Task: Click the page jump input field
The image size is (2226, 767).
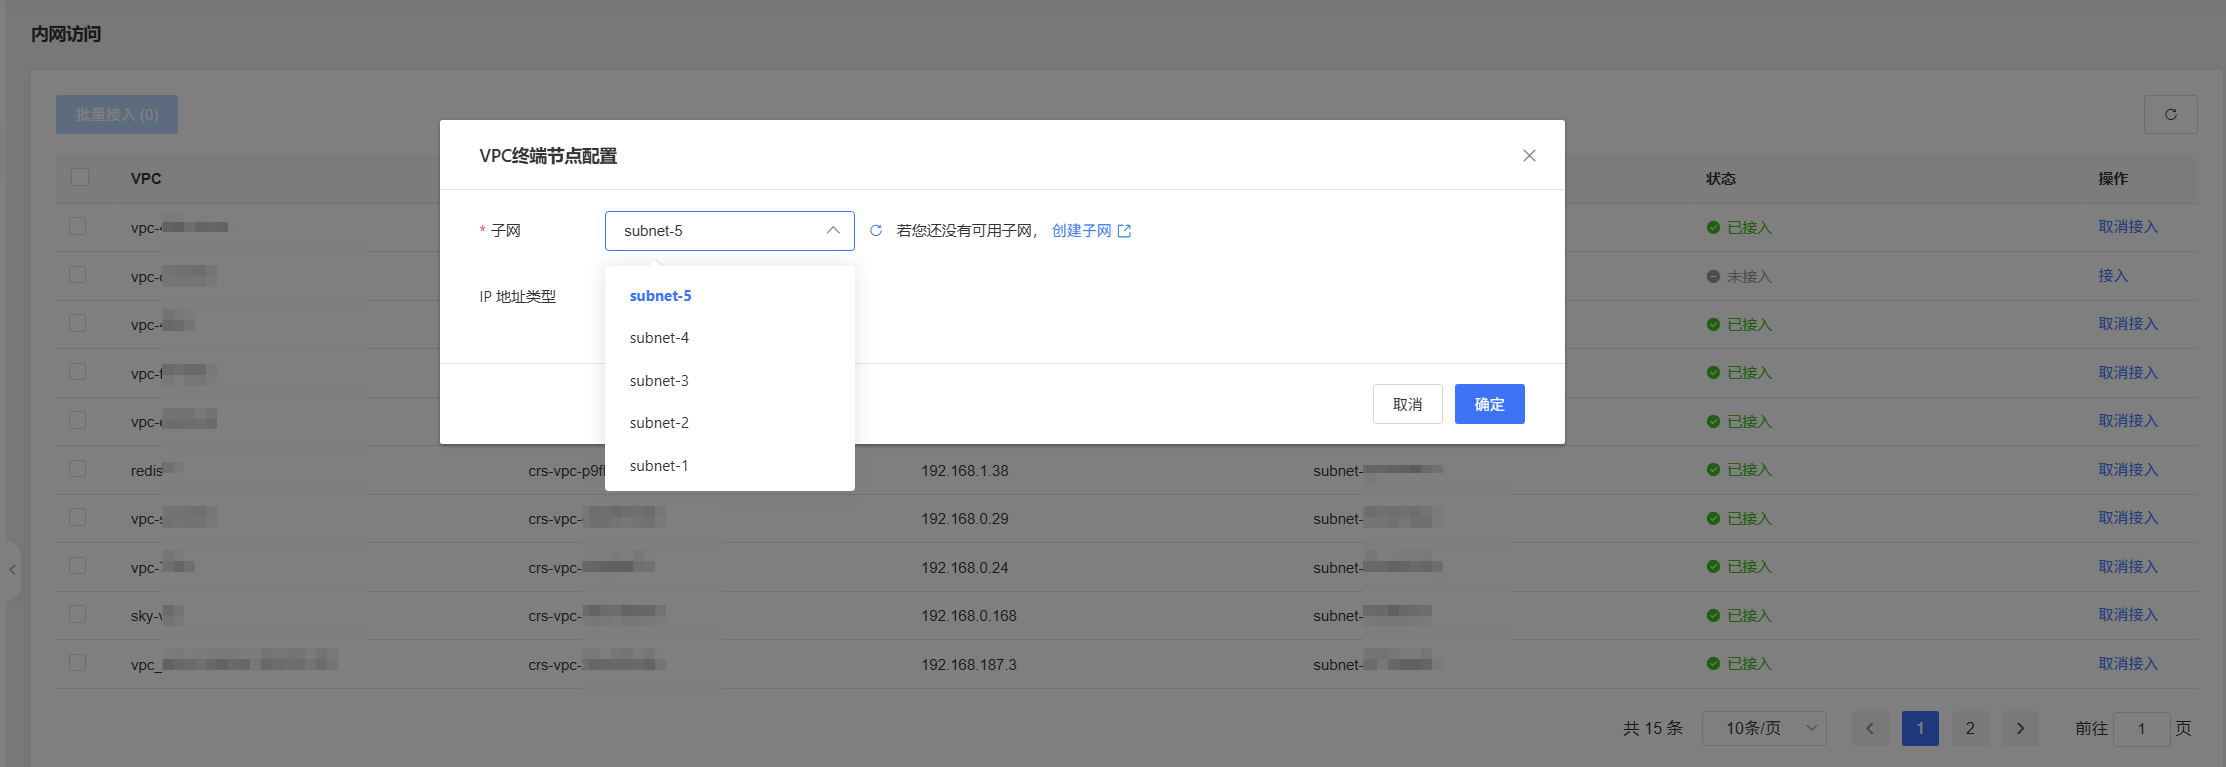Action: point(2141,728)
